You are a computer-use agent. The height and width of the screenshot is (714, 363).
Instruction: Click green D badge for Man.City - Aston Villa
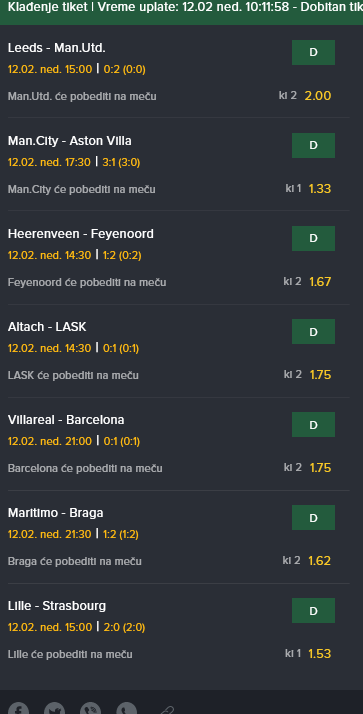[x=313, y=145]
